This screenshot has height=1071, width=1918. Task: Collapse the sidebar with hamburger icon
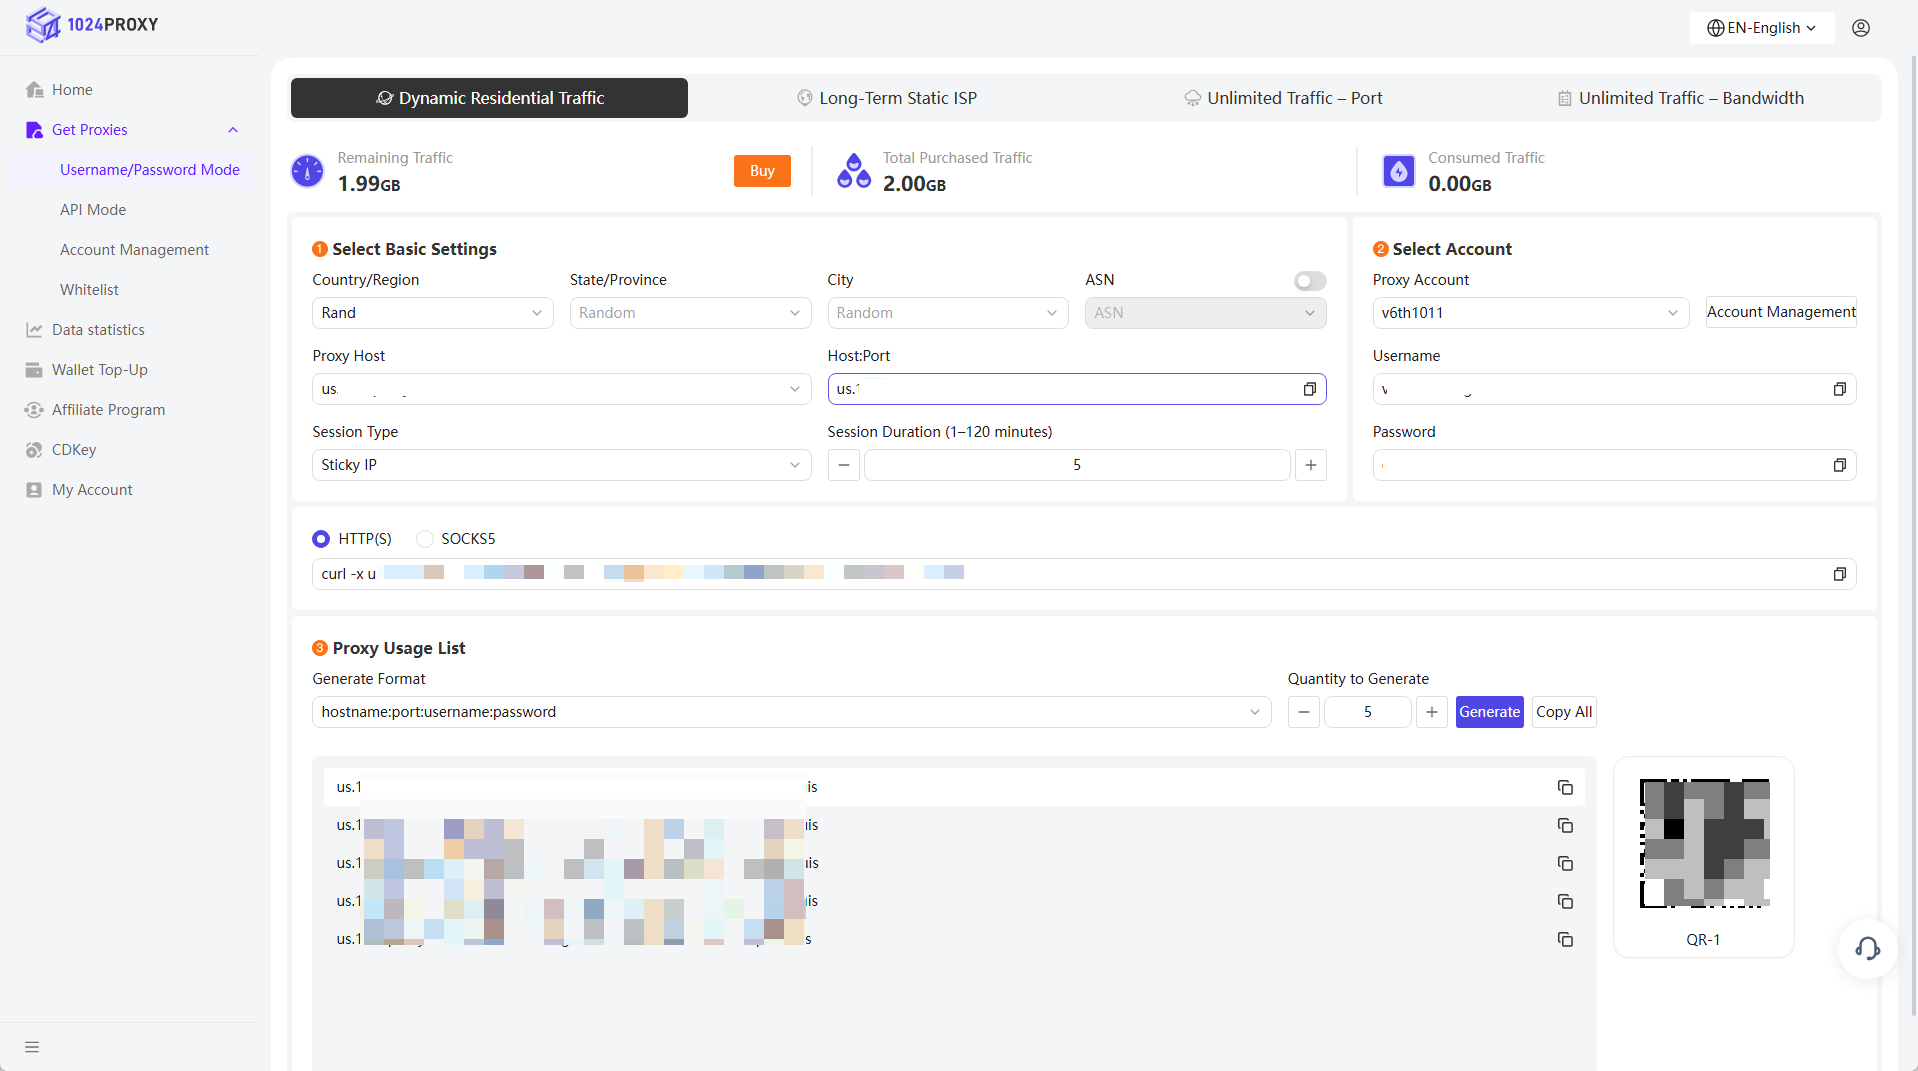pos(32,1047)
